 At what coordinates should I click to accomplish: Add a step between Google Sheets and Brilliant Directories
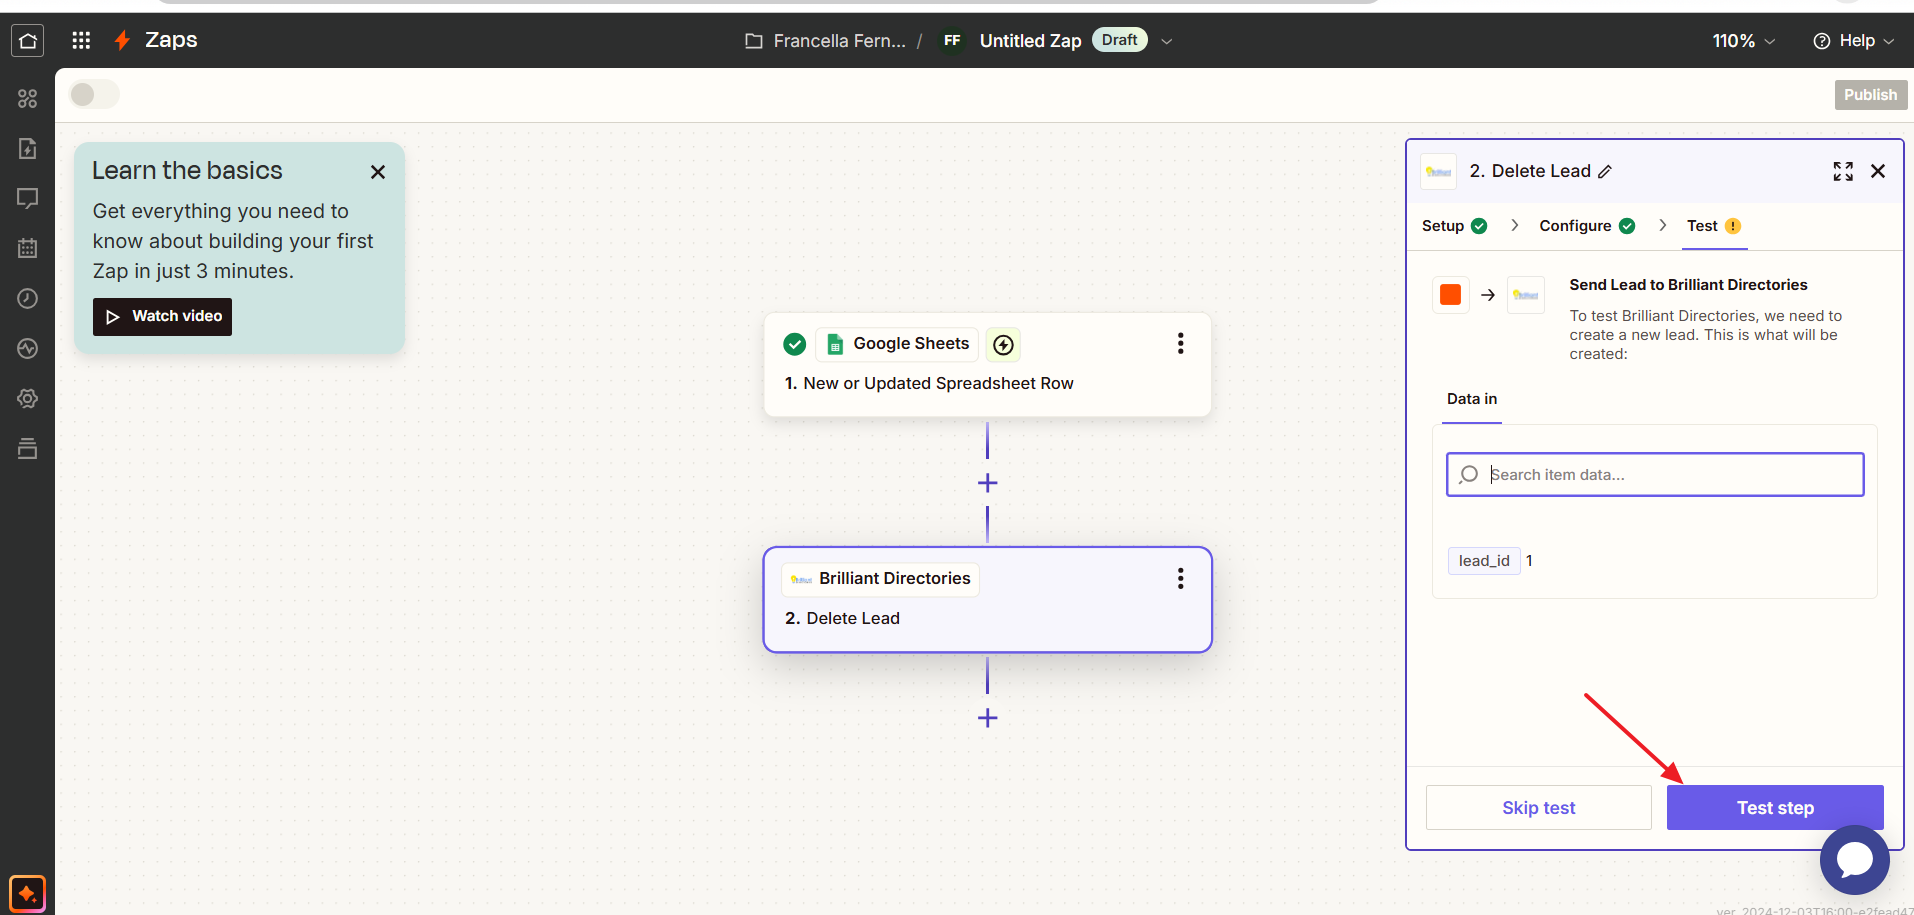click(987, 483)
